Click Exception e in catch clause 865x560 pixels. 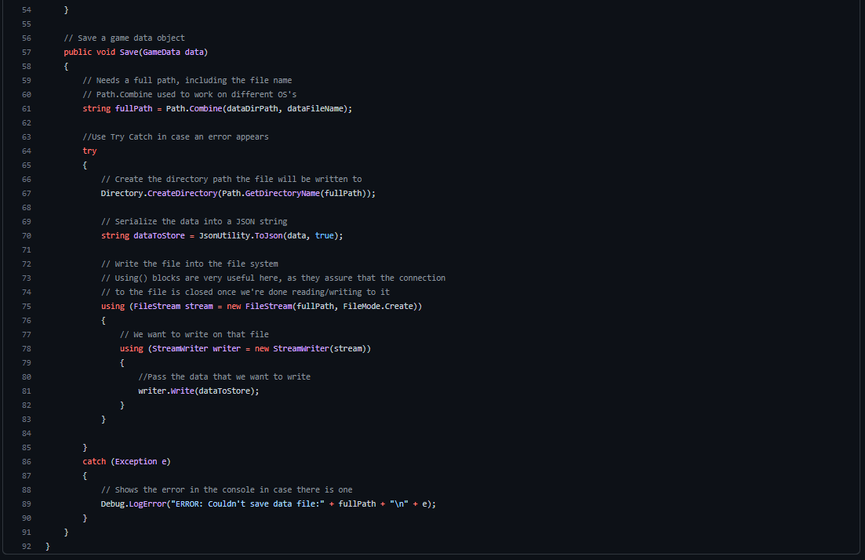pos(140,462)
